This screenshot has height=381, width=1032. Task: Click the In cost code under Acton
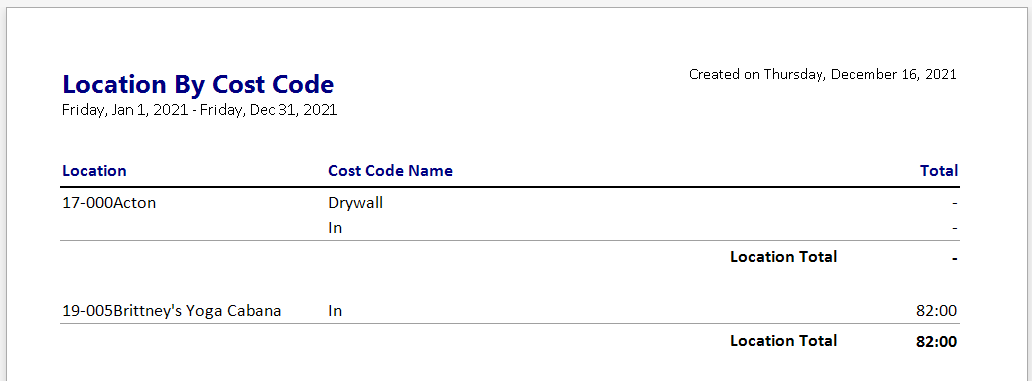click(x=335, y=228)
